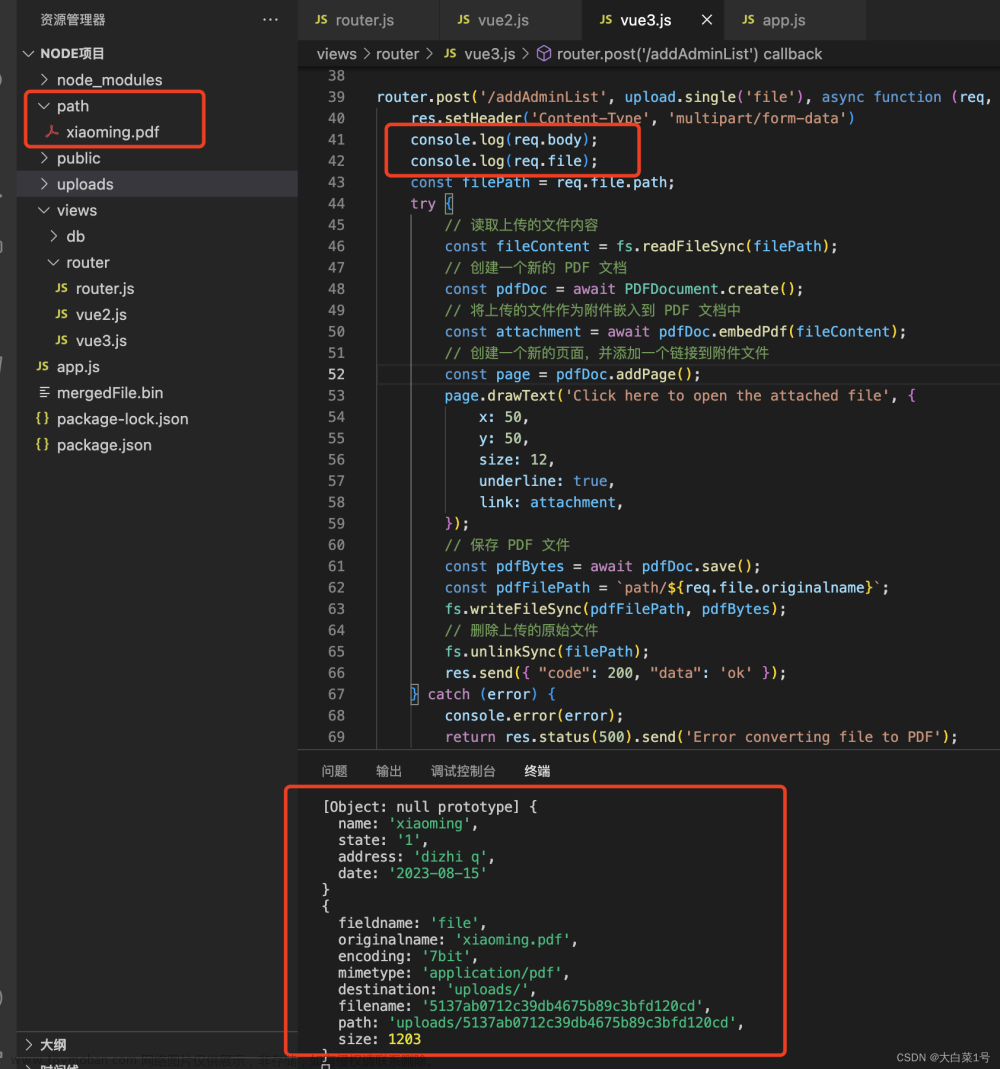Open the 调试控制台 debug console tab
This screenshot has height=1069, width=1000.
[463, 771]
